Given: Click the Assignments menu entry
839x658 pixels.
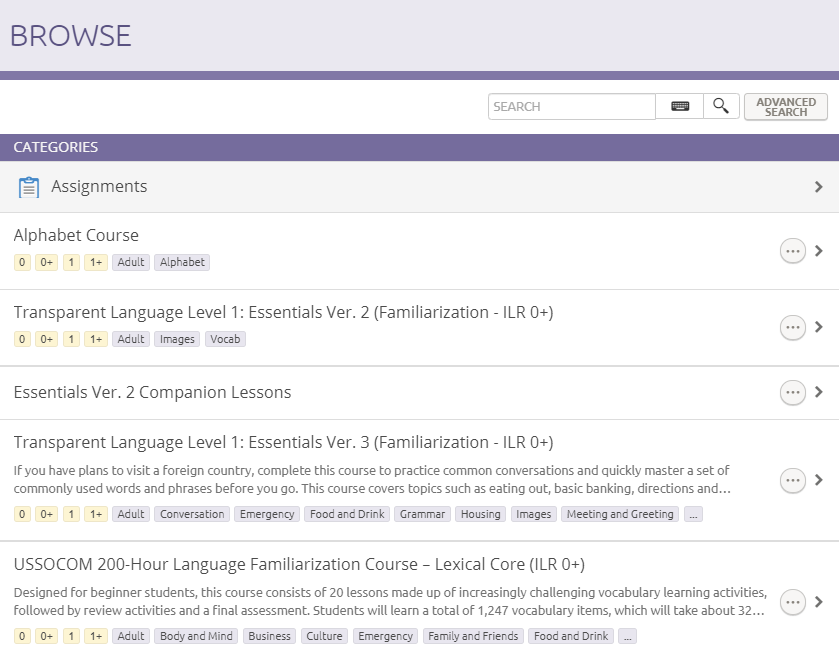Looking at the screenshot, I should pyautogui.click(x=98, y=186).
